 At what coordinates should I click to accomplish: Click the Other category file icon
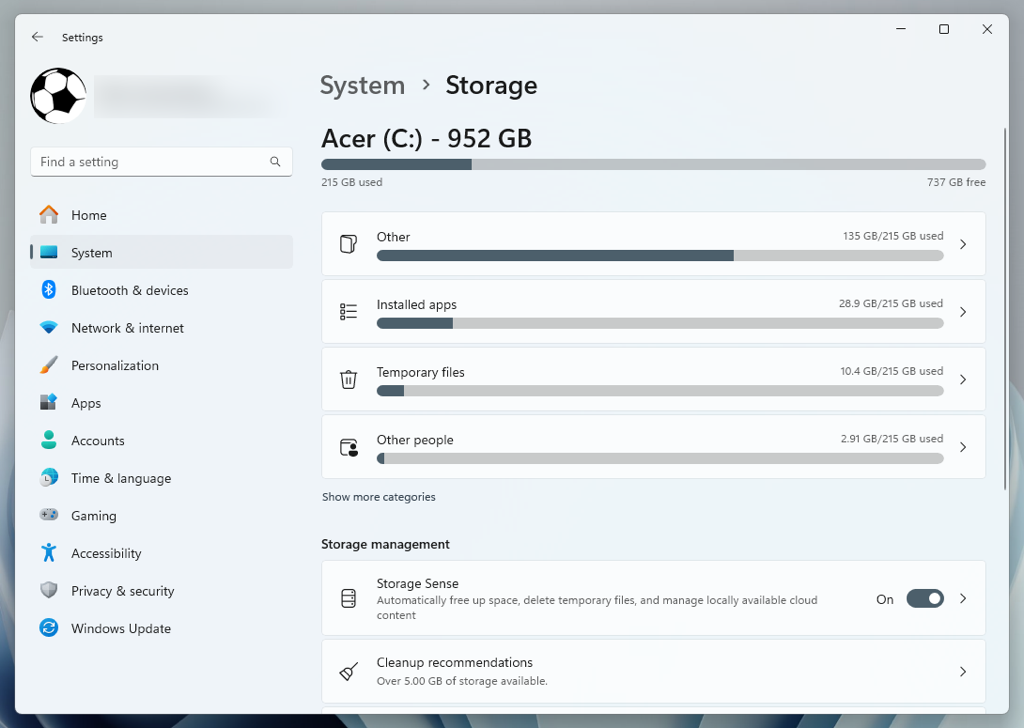point(349,244)
